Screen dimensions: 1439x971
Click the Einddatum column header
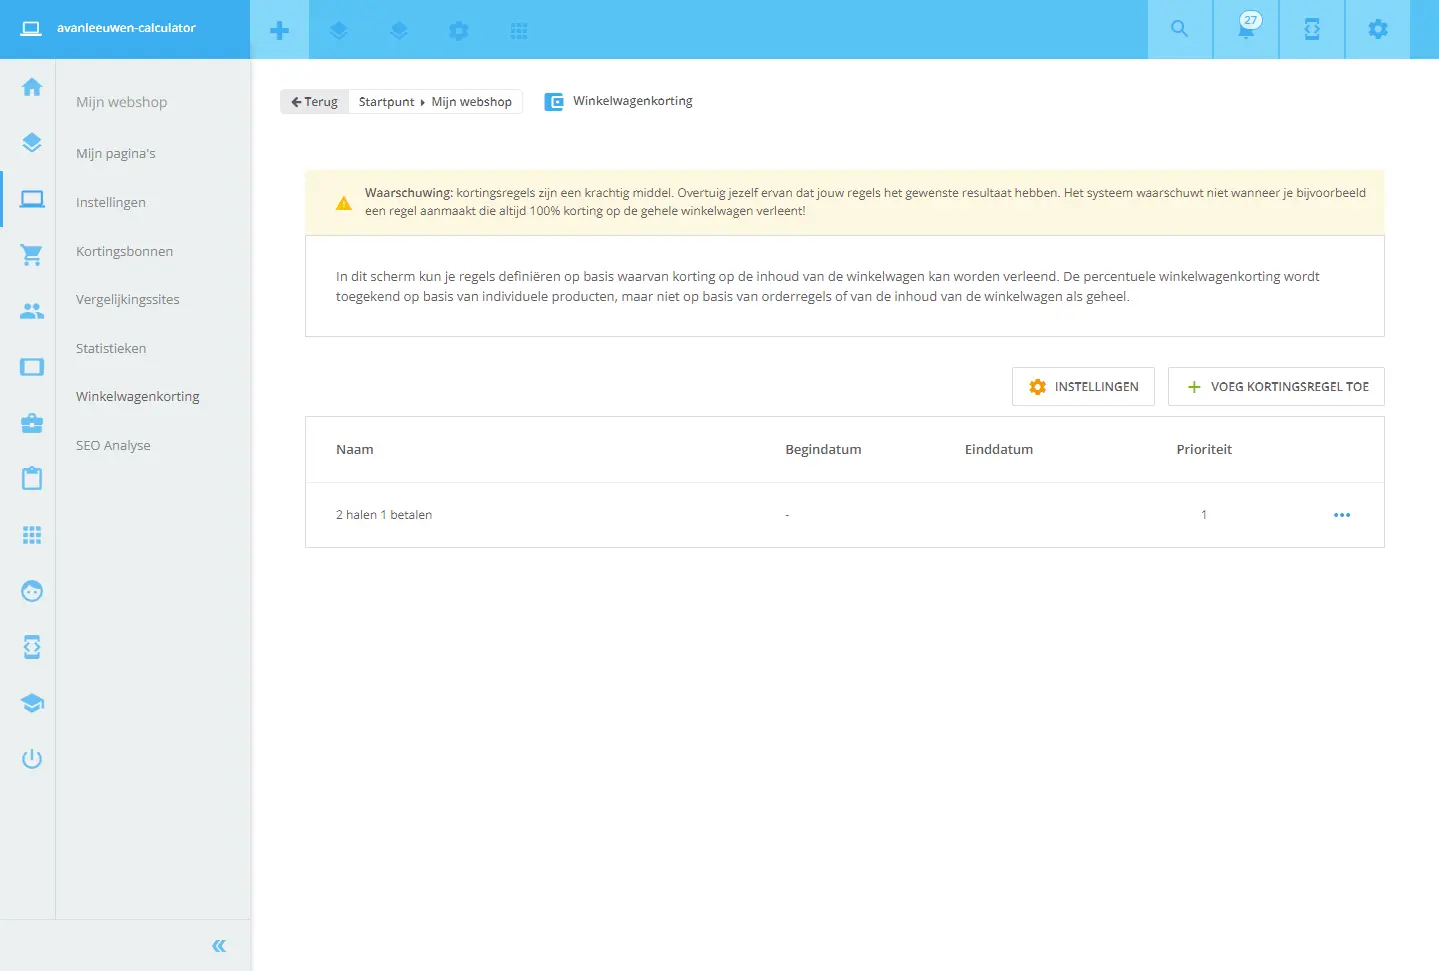coord(999,450)
